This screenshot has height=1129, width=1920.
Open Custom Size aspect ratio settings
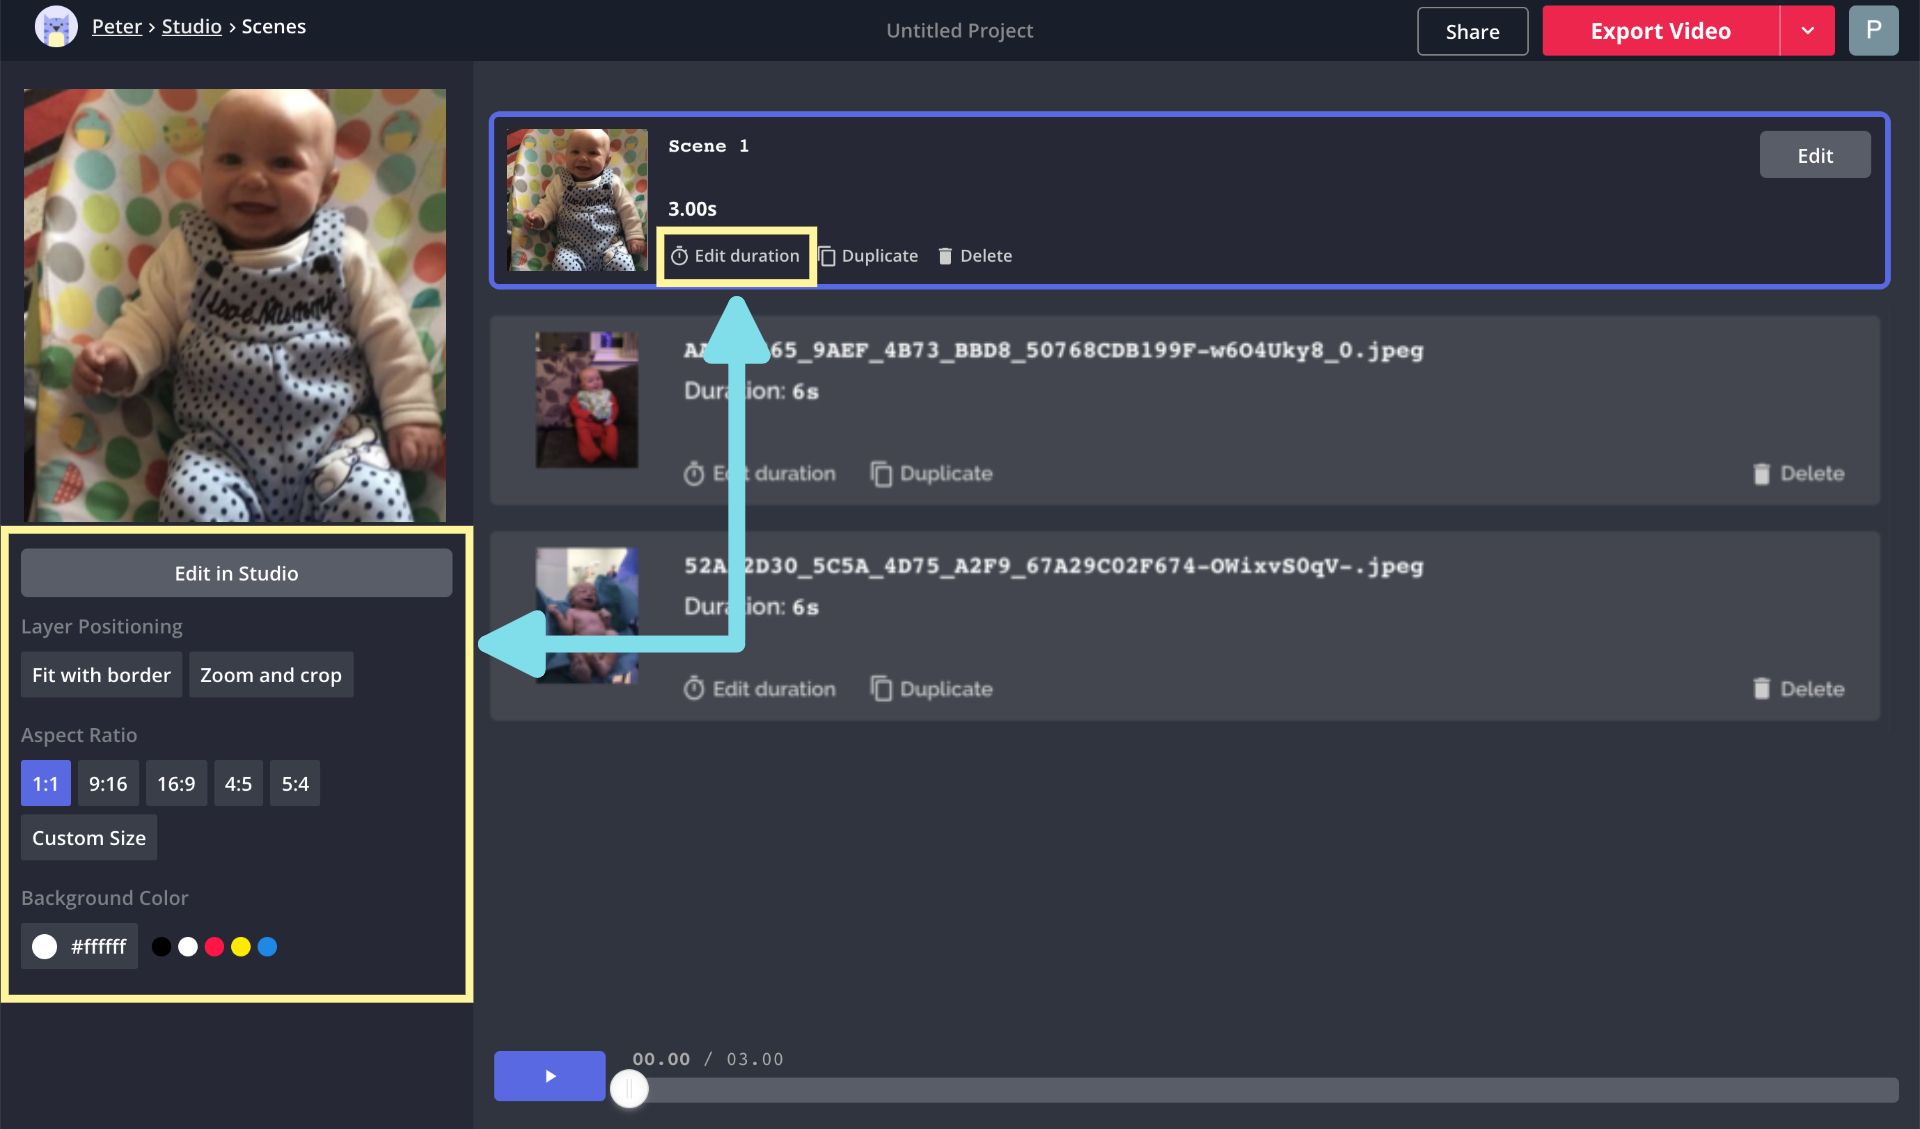(x=87, y=835)
